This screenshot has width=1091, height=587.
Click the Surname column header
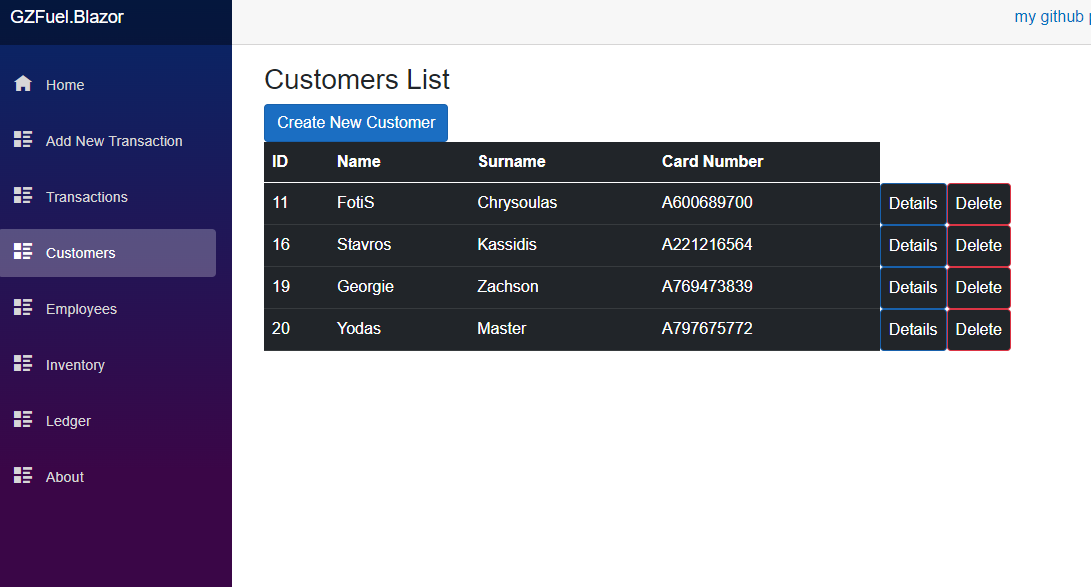pyautogui.click(x=511, y=161)
